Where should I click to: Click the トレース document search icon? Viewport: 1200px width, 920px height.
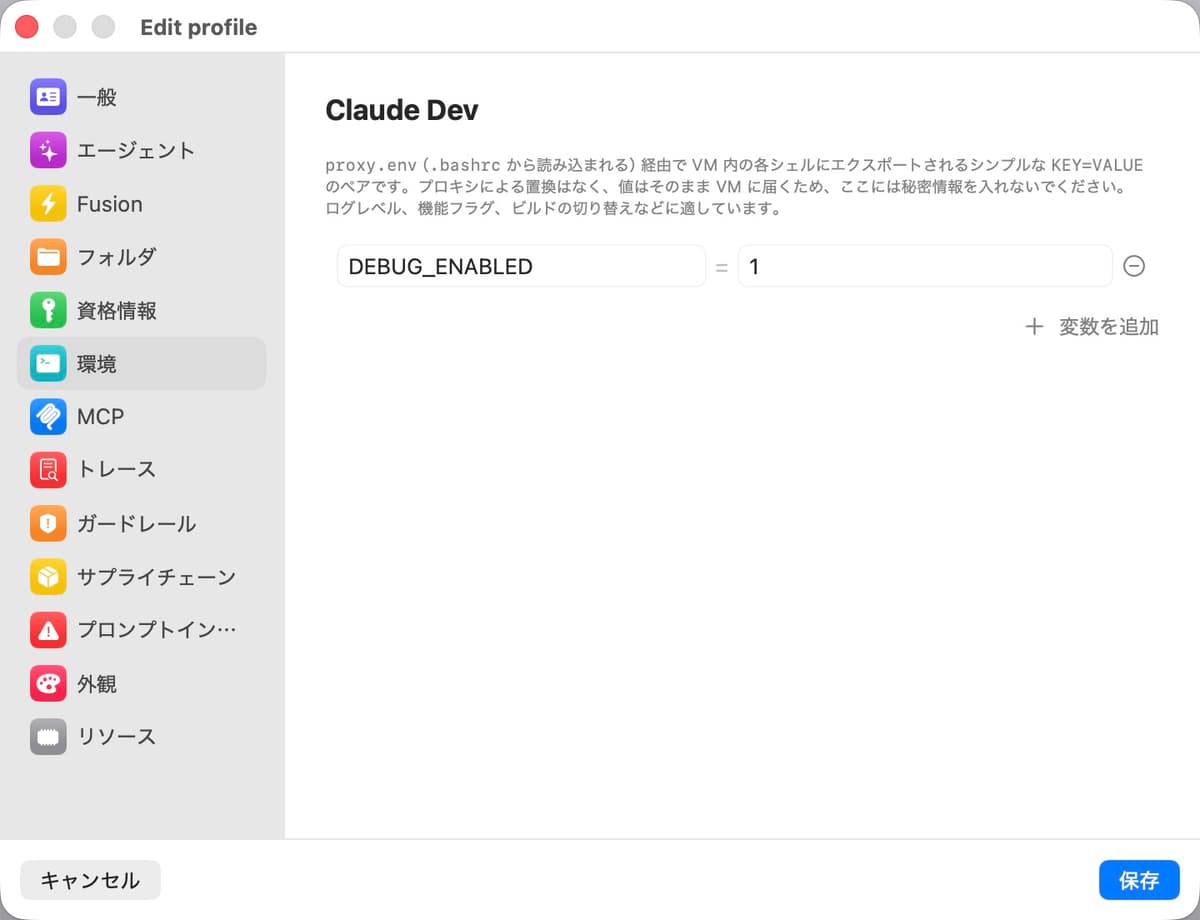(48, 469)
